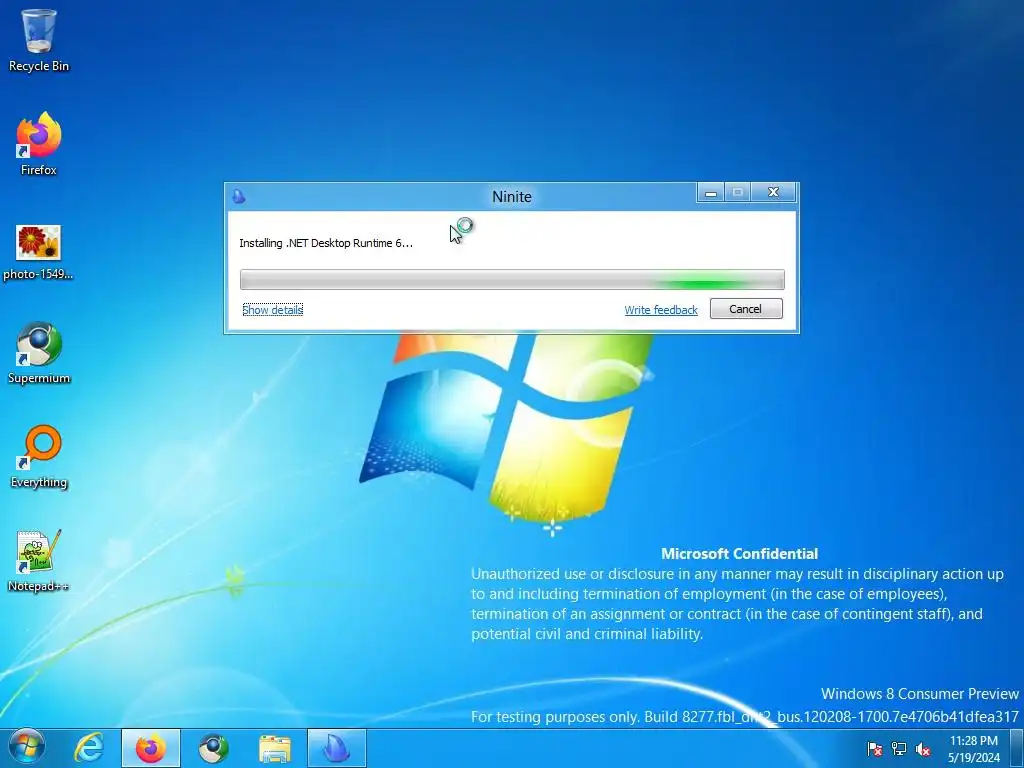Screen dimensions: 1024x768
Task: Open the Action Center flag tray icon
Action: (874, 749)
